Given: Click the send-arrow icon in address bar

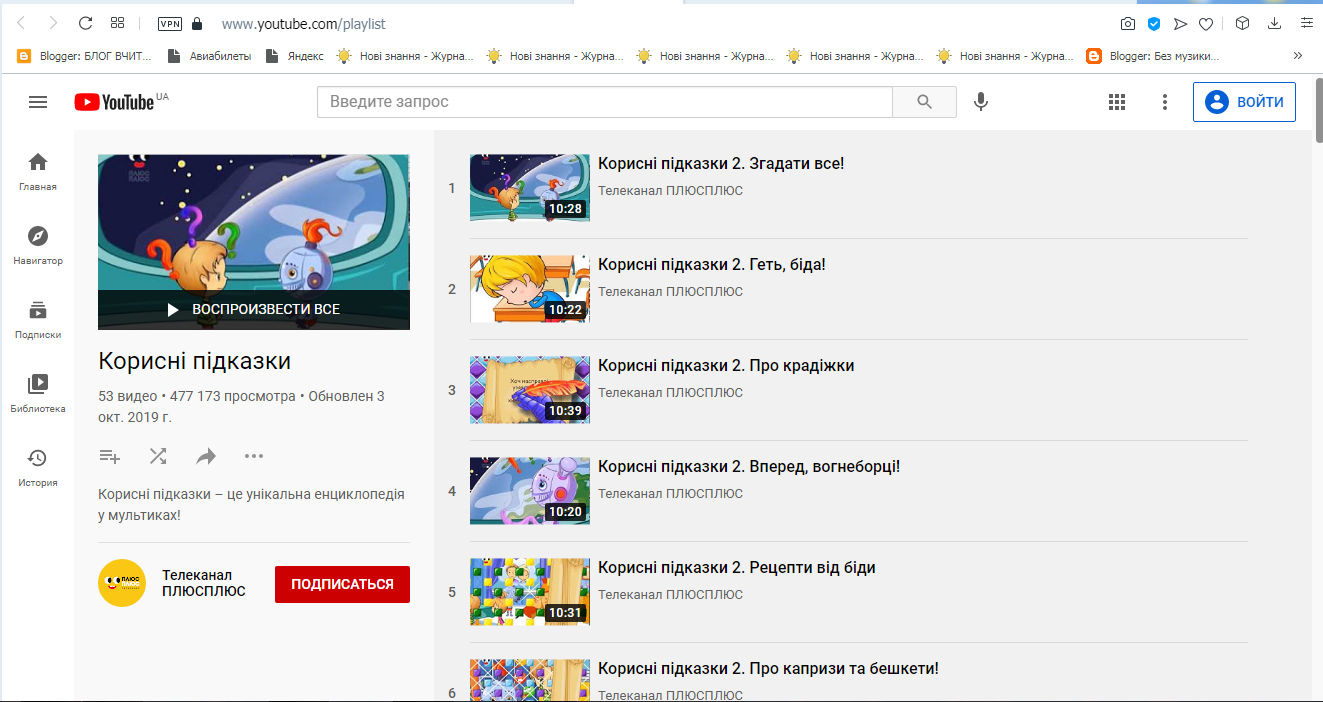Looking at the screenshot, I should (x=1180, y=23).
